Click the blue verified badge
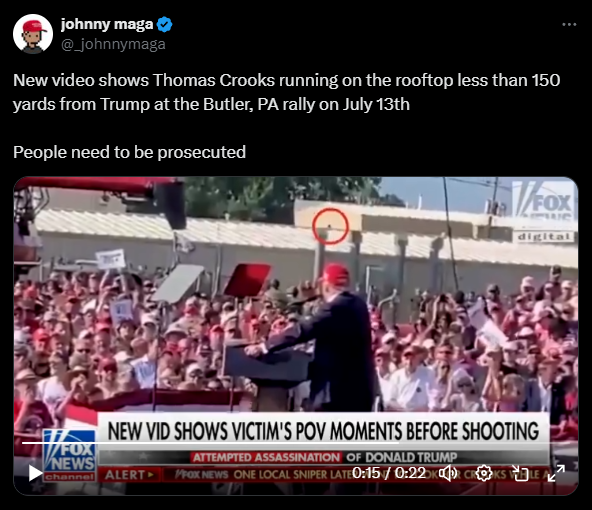This screenshot has height=510, width=592. (165, 25)
